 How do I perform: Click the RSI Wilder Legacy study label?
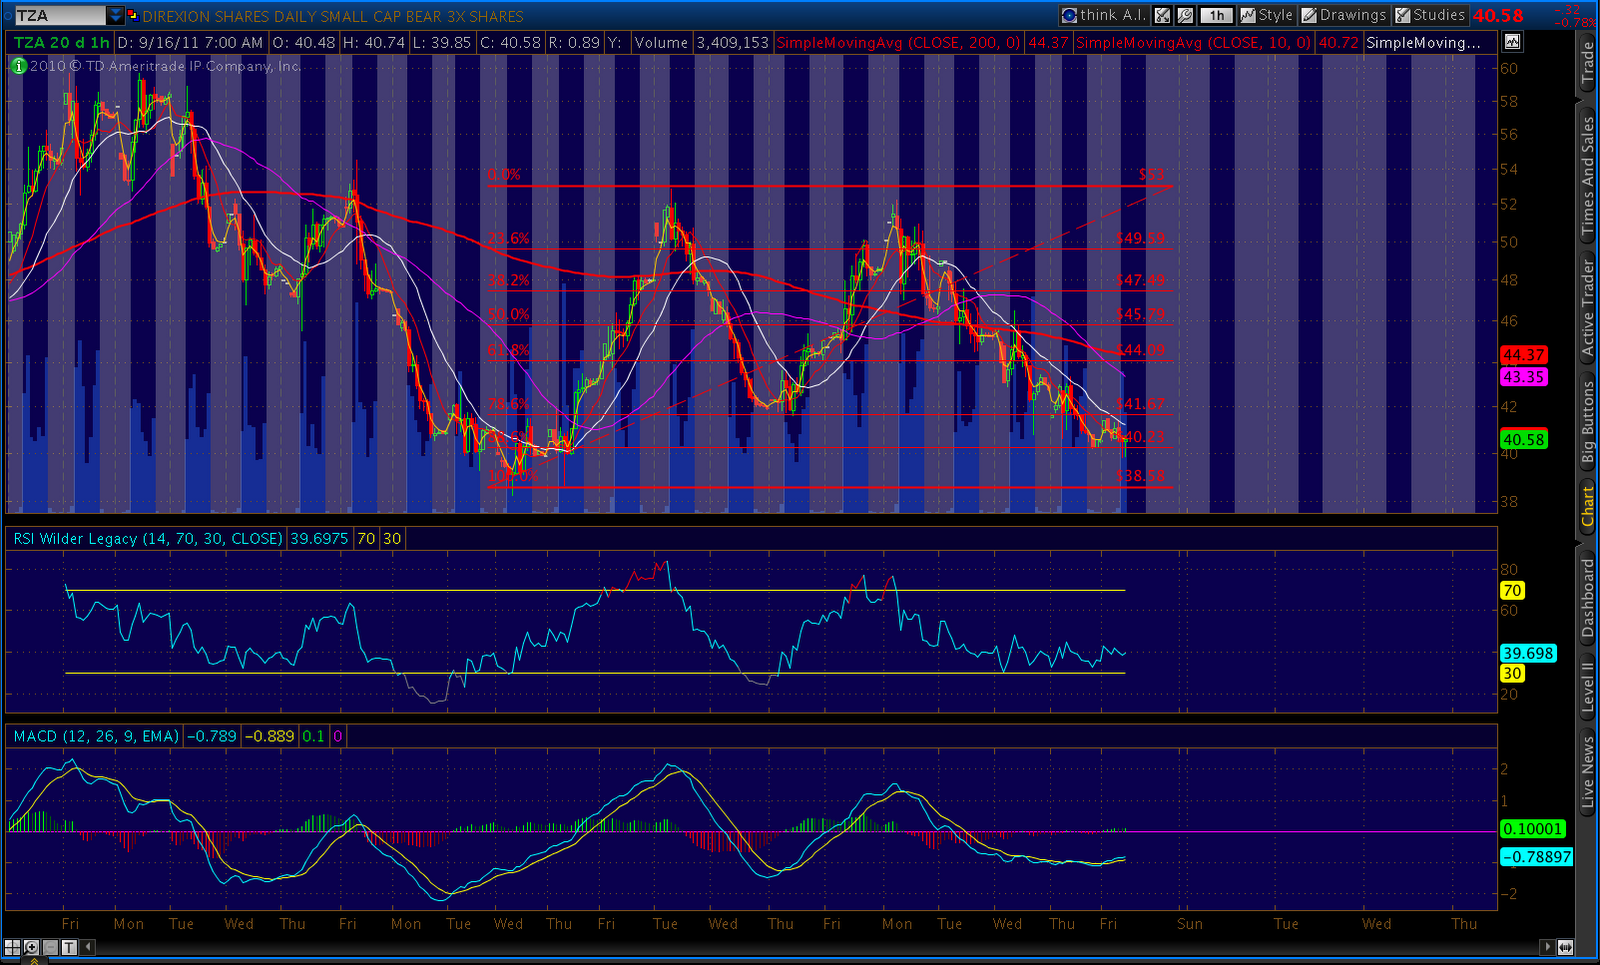click(x=148, y=538)
